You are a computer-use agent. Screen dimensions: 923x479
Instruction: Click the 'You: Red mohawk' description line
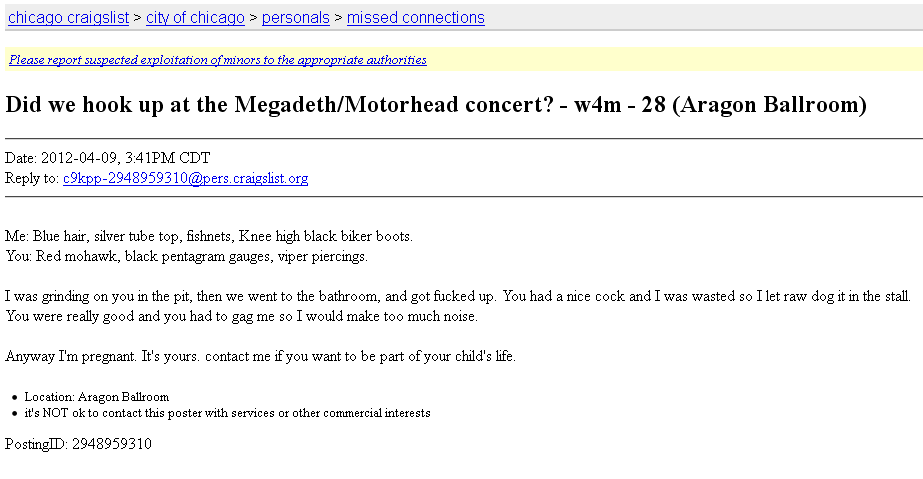click(187, 257)
